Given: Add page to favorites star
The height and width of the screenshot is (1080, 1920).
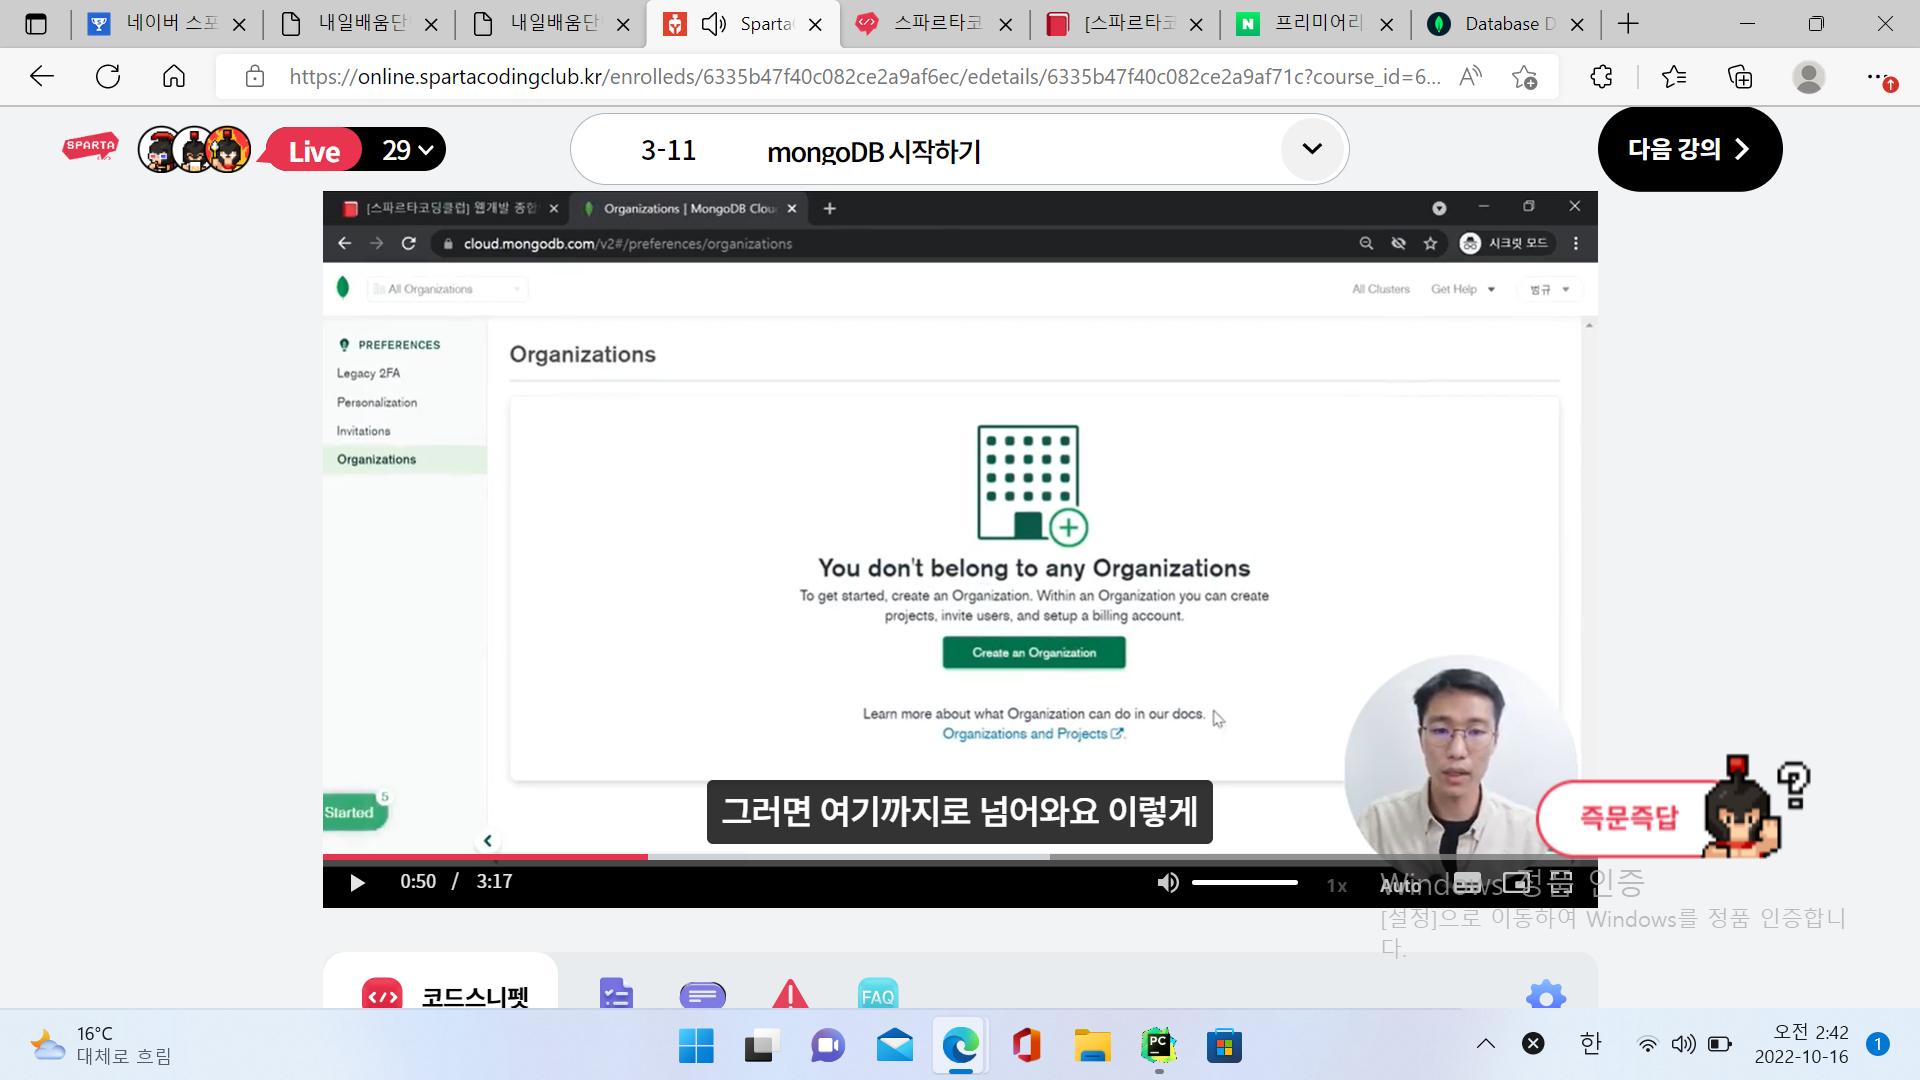Looking at the screenshot, I should tap(1524, 76).
